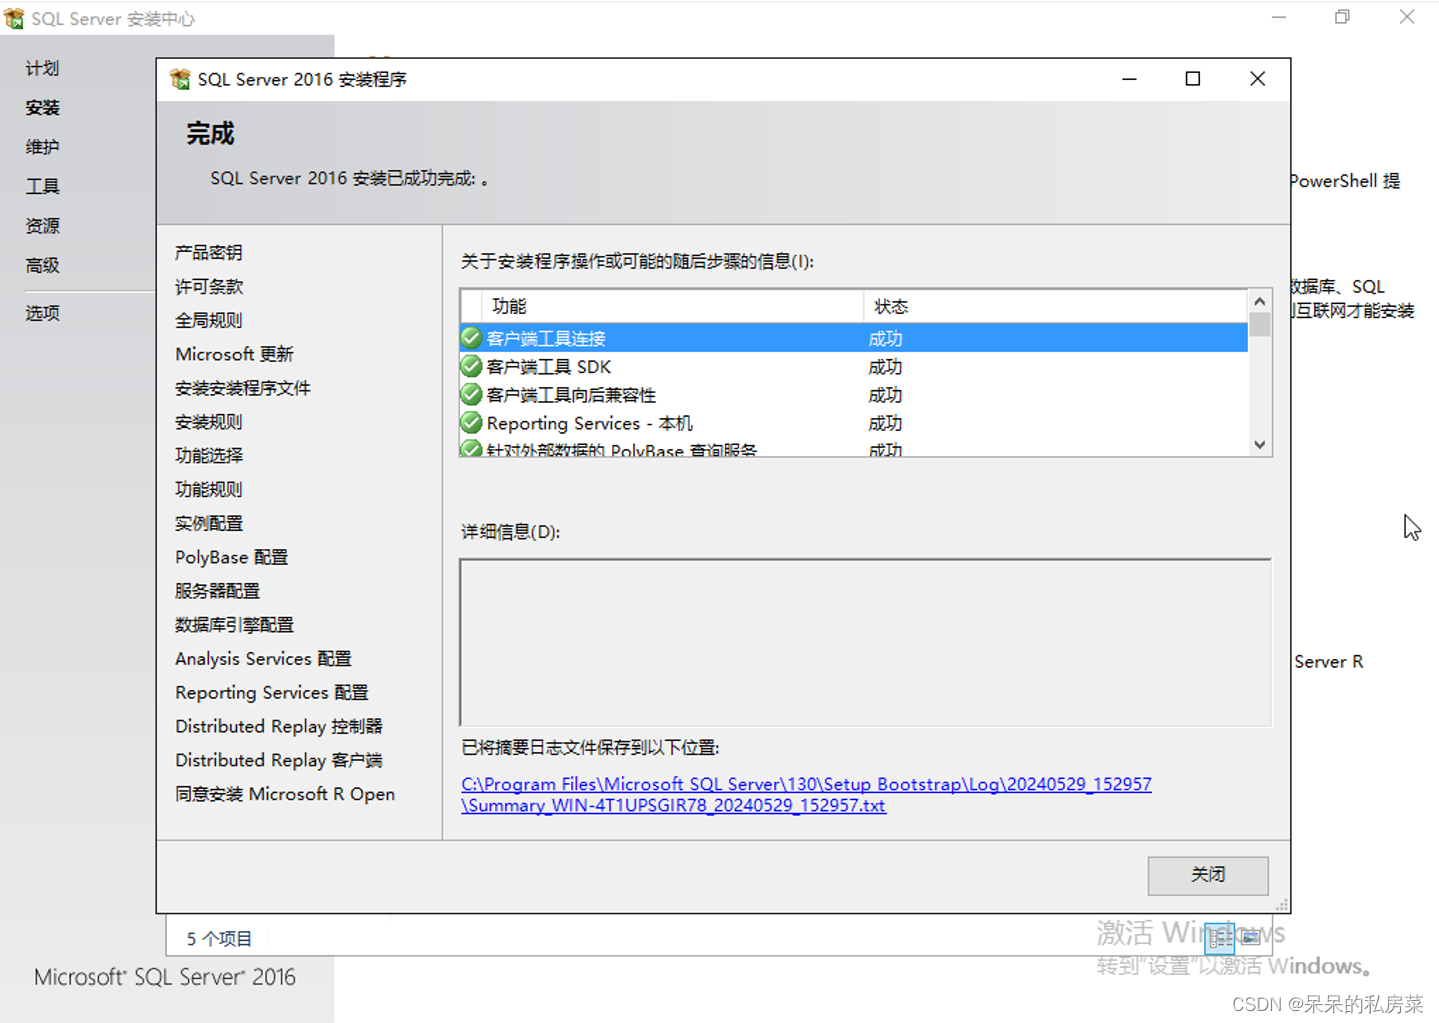The width and height of the screenshot is (1439, 1023).
Task: Click the PolyBase 配置 step
Action: click(231, 557)
